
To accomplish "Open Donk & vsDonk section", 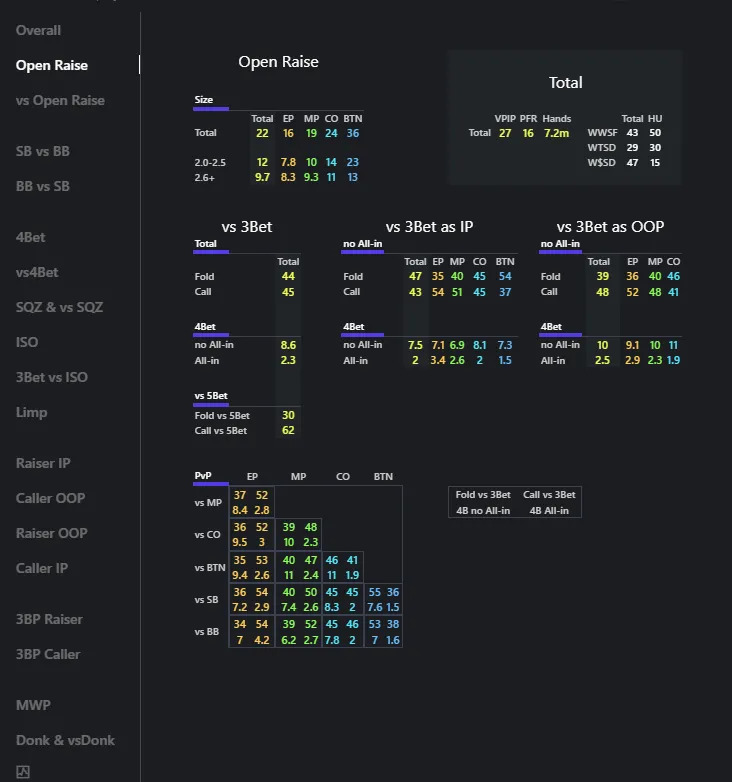I will click(65, 740).
